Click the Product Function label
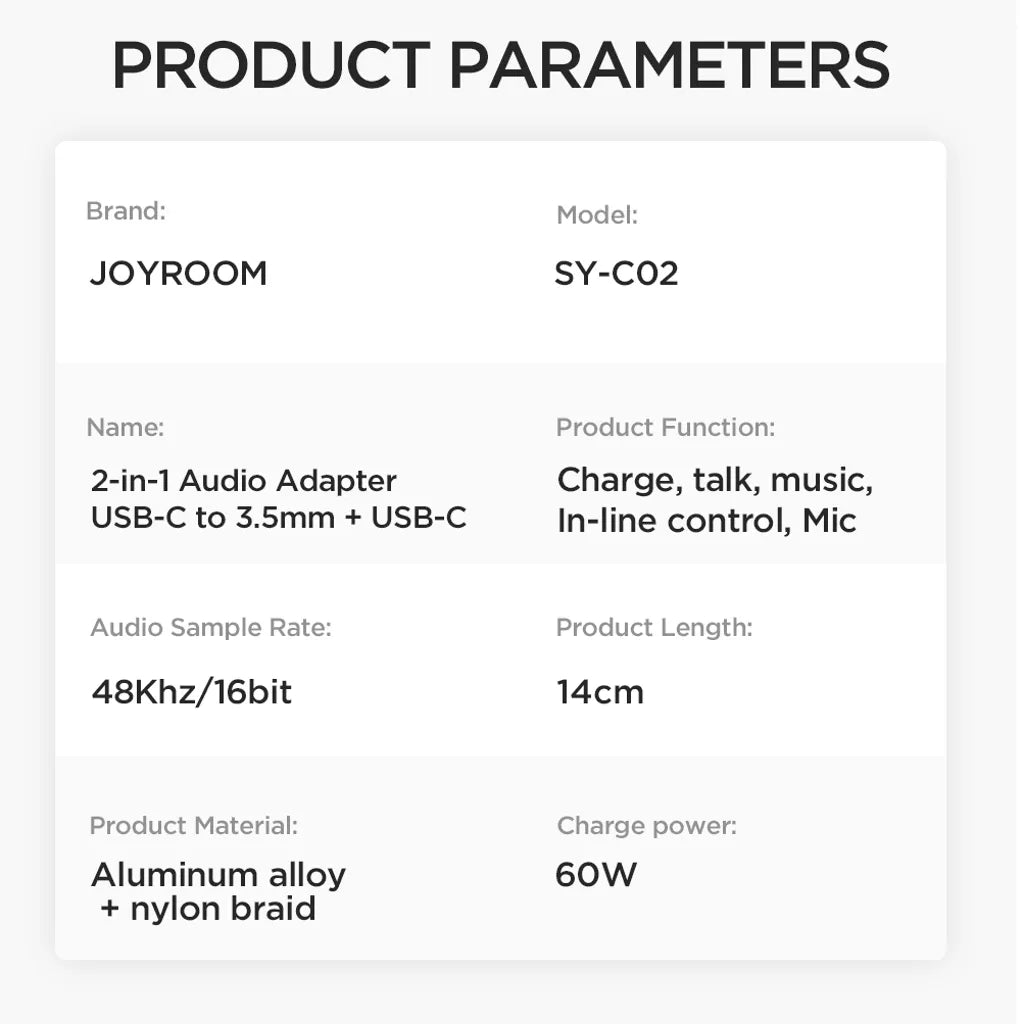 point(665,428)
